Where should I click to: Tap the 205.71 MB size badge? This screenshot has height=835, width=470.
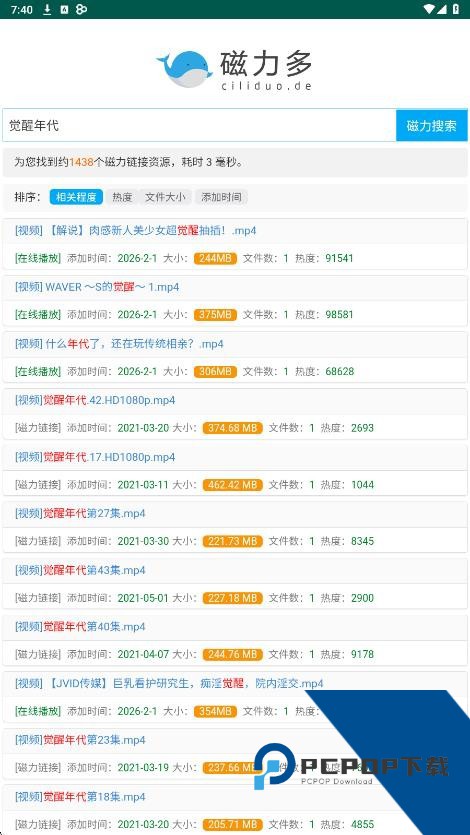click(x=233, y=824)
